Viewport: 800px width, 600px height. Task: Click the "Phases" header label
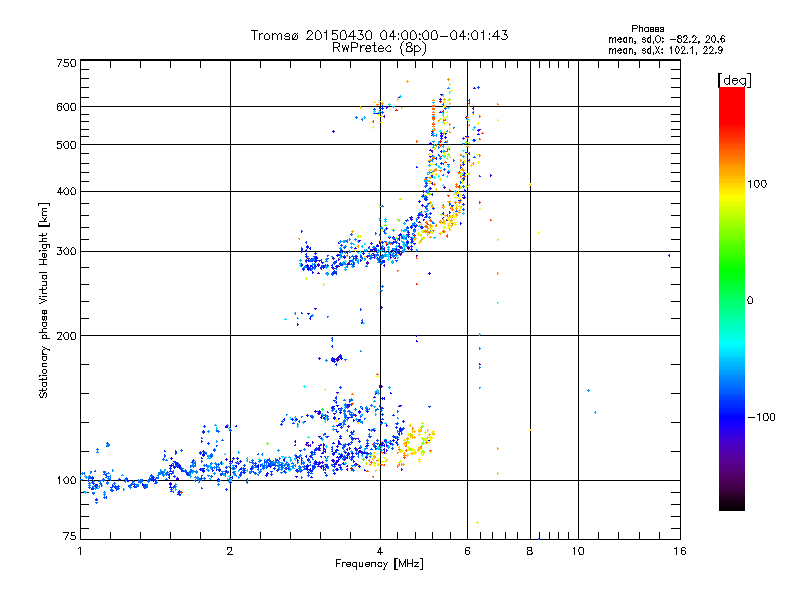647,29
